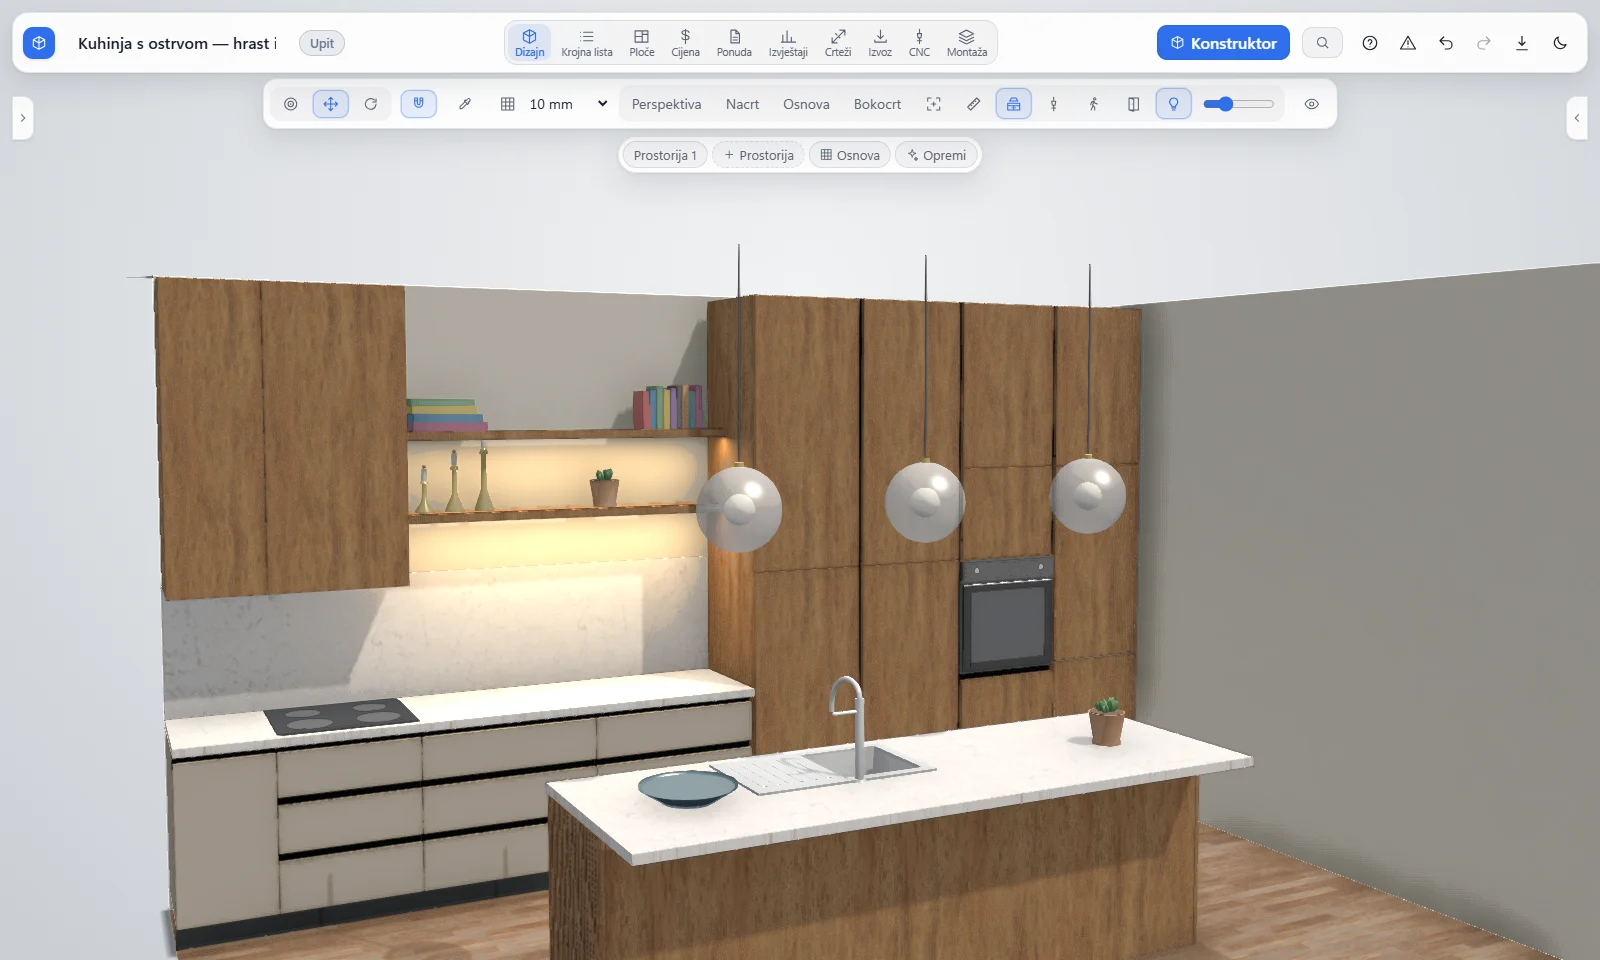Open Montaža layers icon
The width and height of the screenshot is (1600, 960).
[967, 43]
